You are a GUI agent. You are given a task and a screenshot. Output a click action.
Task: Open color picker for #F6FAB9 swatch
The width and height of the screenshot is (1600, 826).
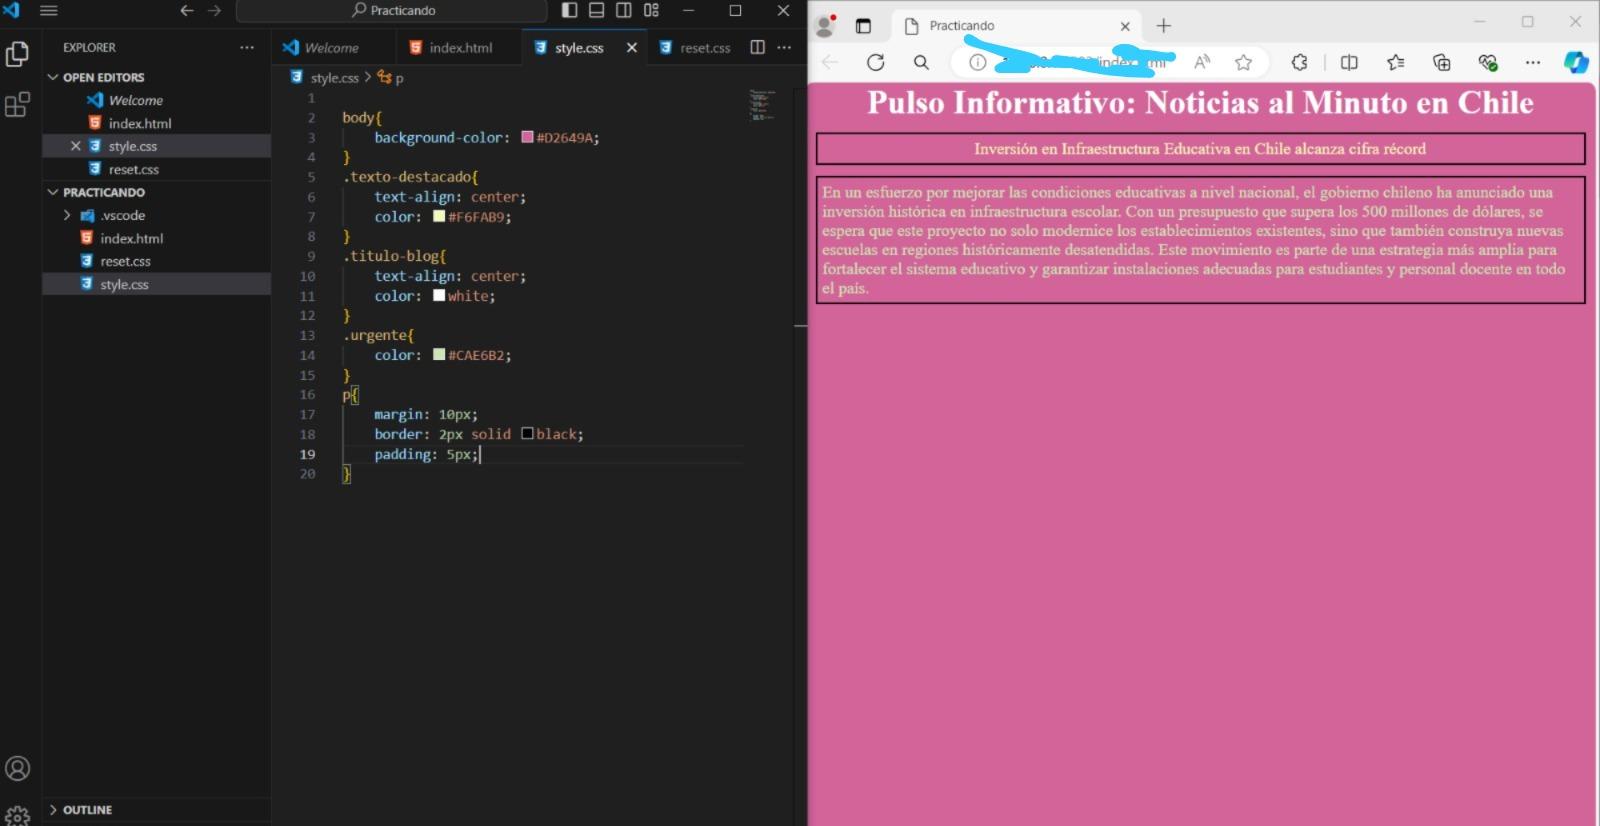439,216
